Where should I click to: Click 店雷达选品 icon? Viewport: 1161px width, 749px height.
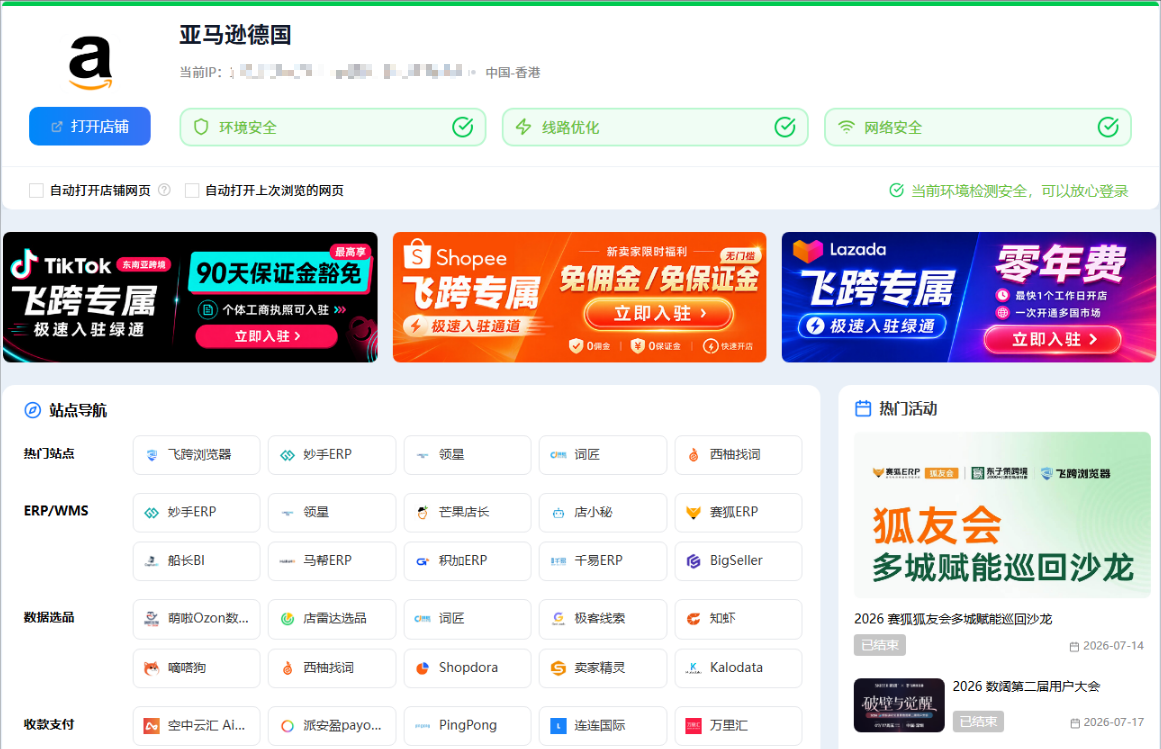point(287,619)
